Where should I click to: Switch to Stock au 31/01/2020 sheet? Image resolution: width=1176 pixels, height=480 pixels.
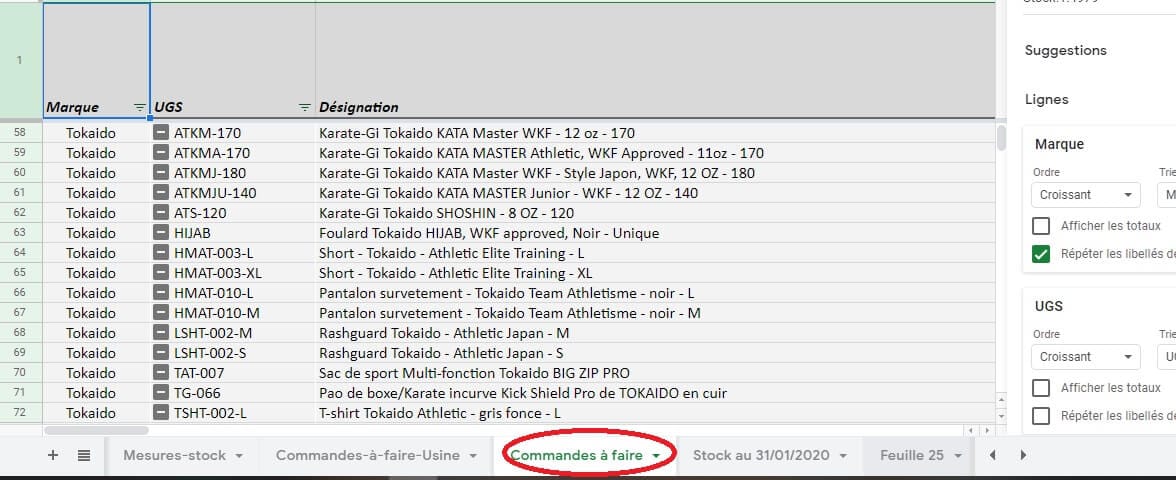pos(761,455)
